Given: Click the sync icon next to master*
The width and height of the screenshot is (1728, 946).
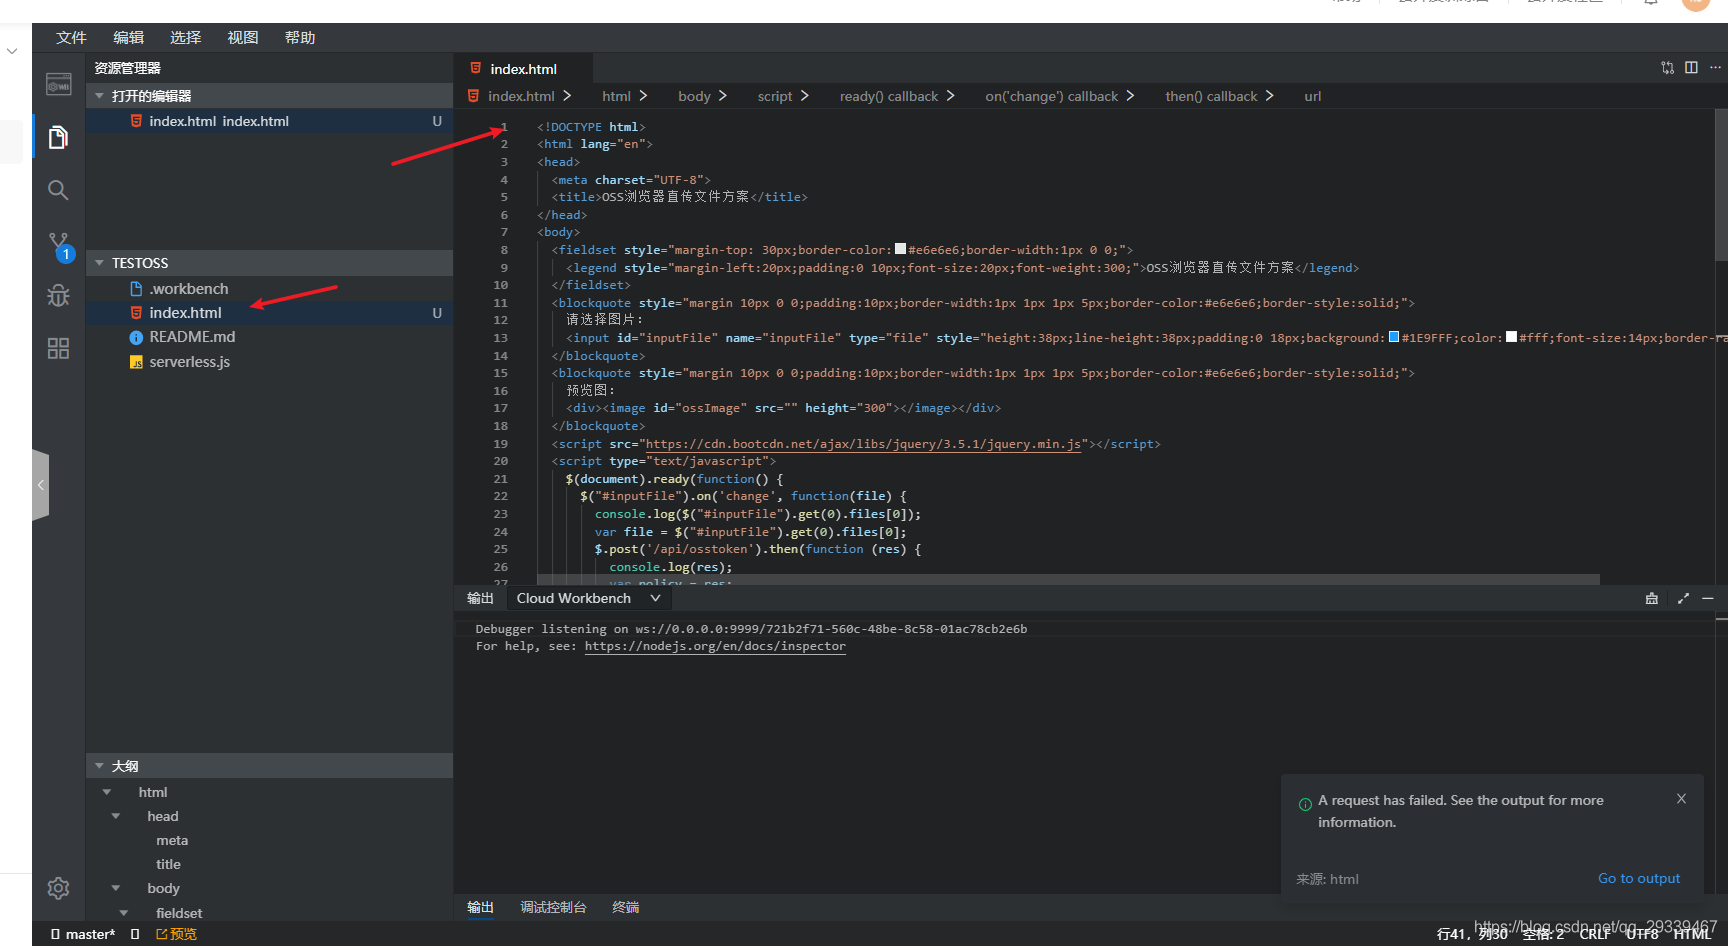Looking at the screenshot, I should click(x=135, y=934).
